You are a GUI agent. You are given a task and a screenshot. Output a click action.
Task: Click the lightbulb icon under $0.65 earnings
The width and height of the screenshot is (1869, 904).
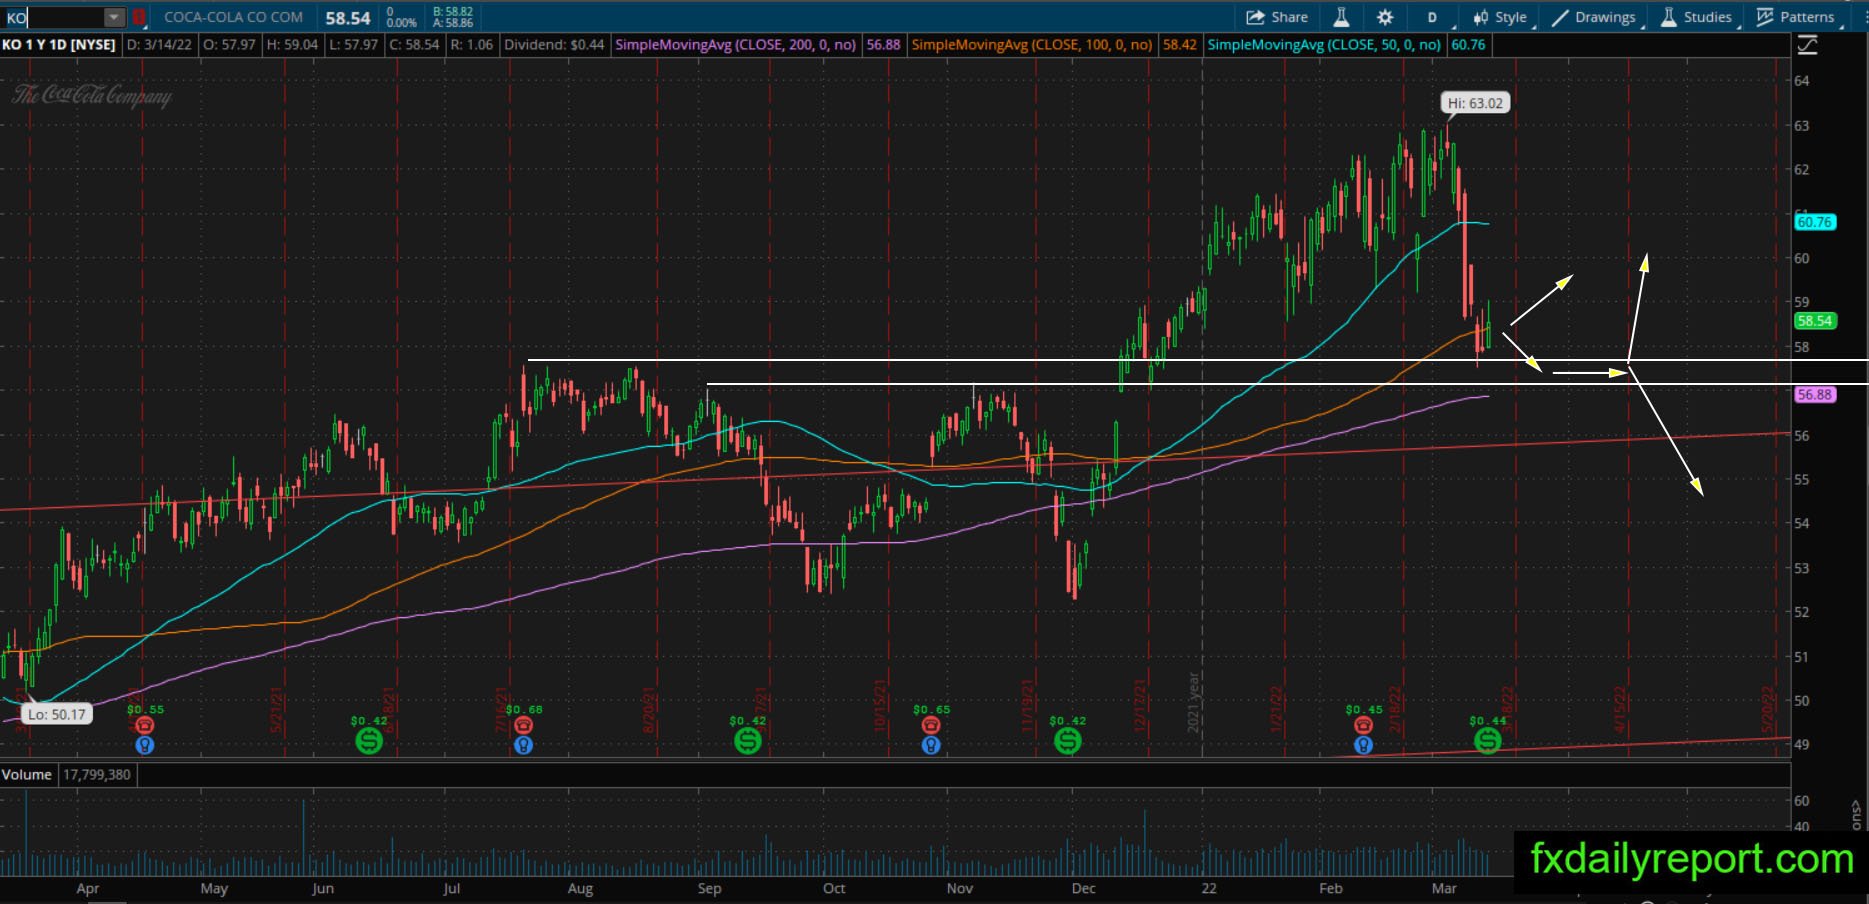(x=931, y=745)
